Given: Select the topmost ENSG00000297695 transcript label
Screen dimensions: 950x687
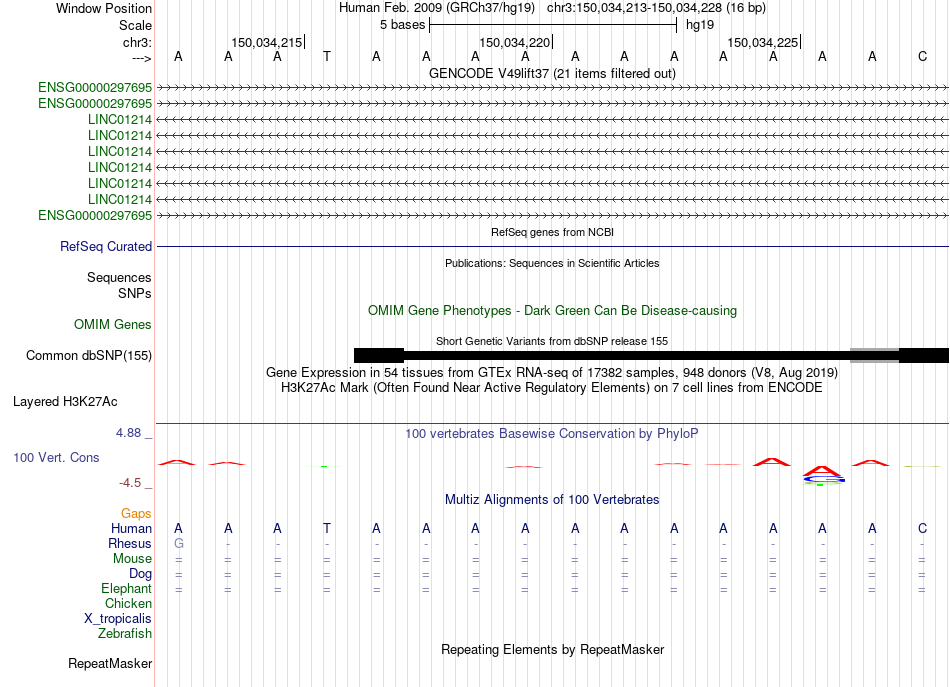Looking at the screenshot, I should click(x=95, y=88).
